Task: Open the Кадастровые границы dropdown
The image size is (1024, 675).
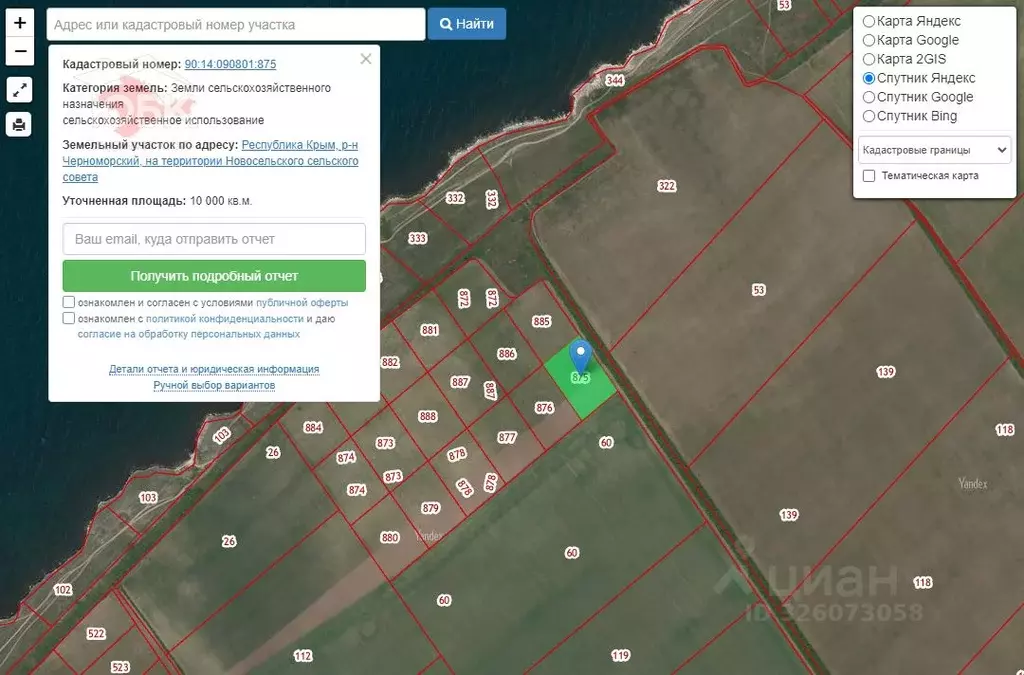Action: tap(934, 150)
